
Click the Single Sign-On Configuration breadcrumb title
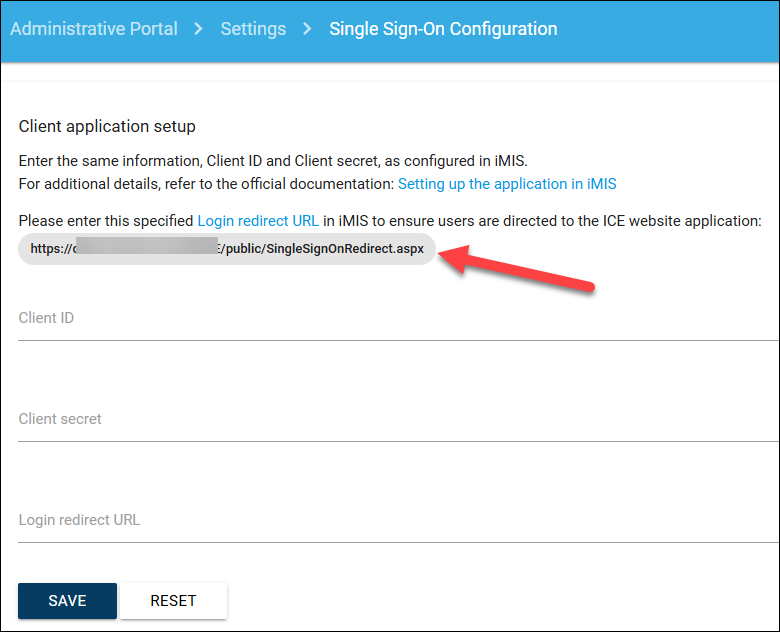click(443, 29)
